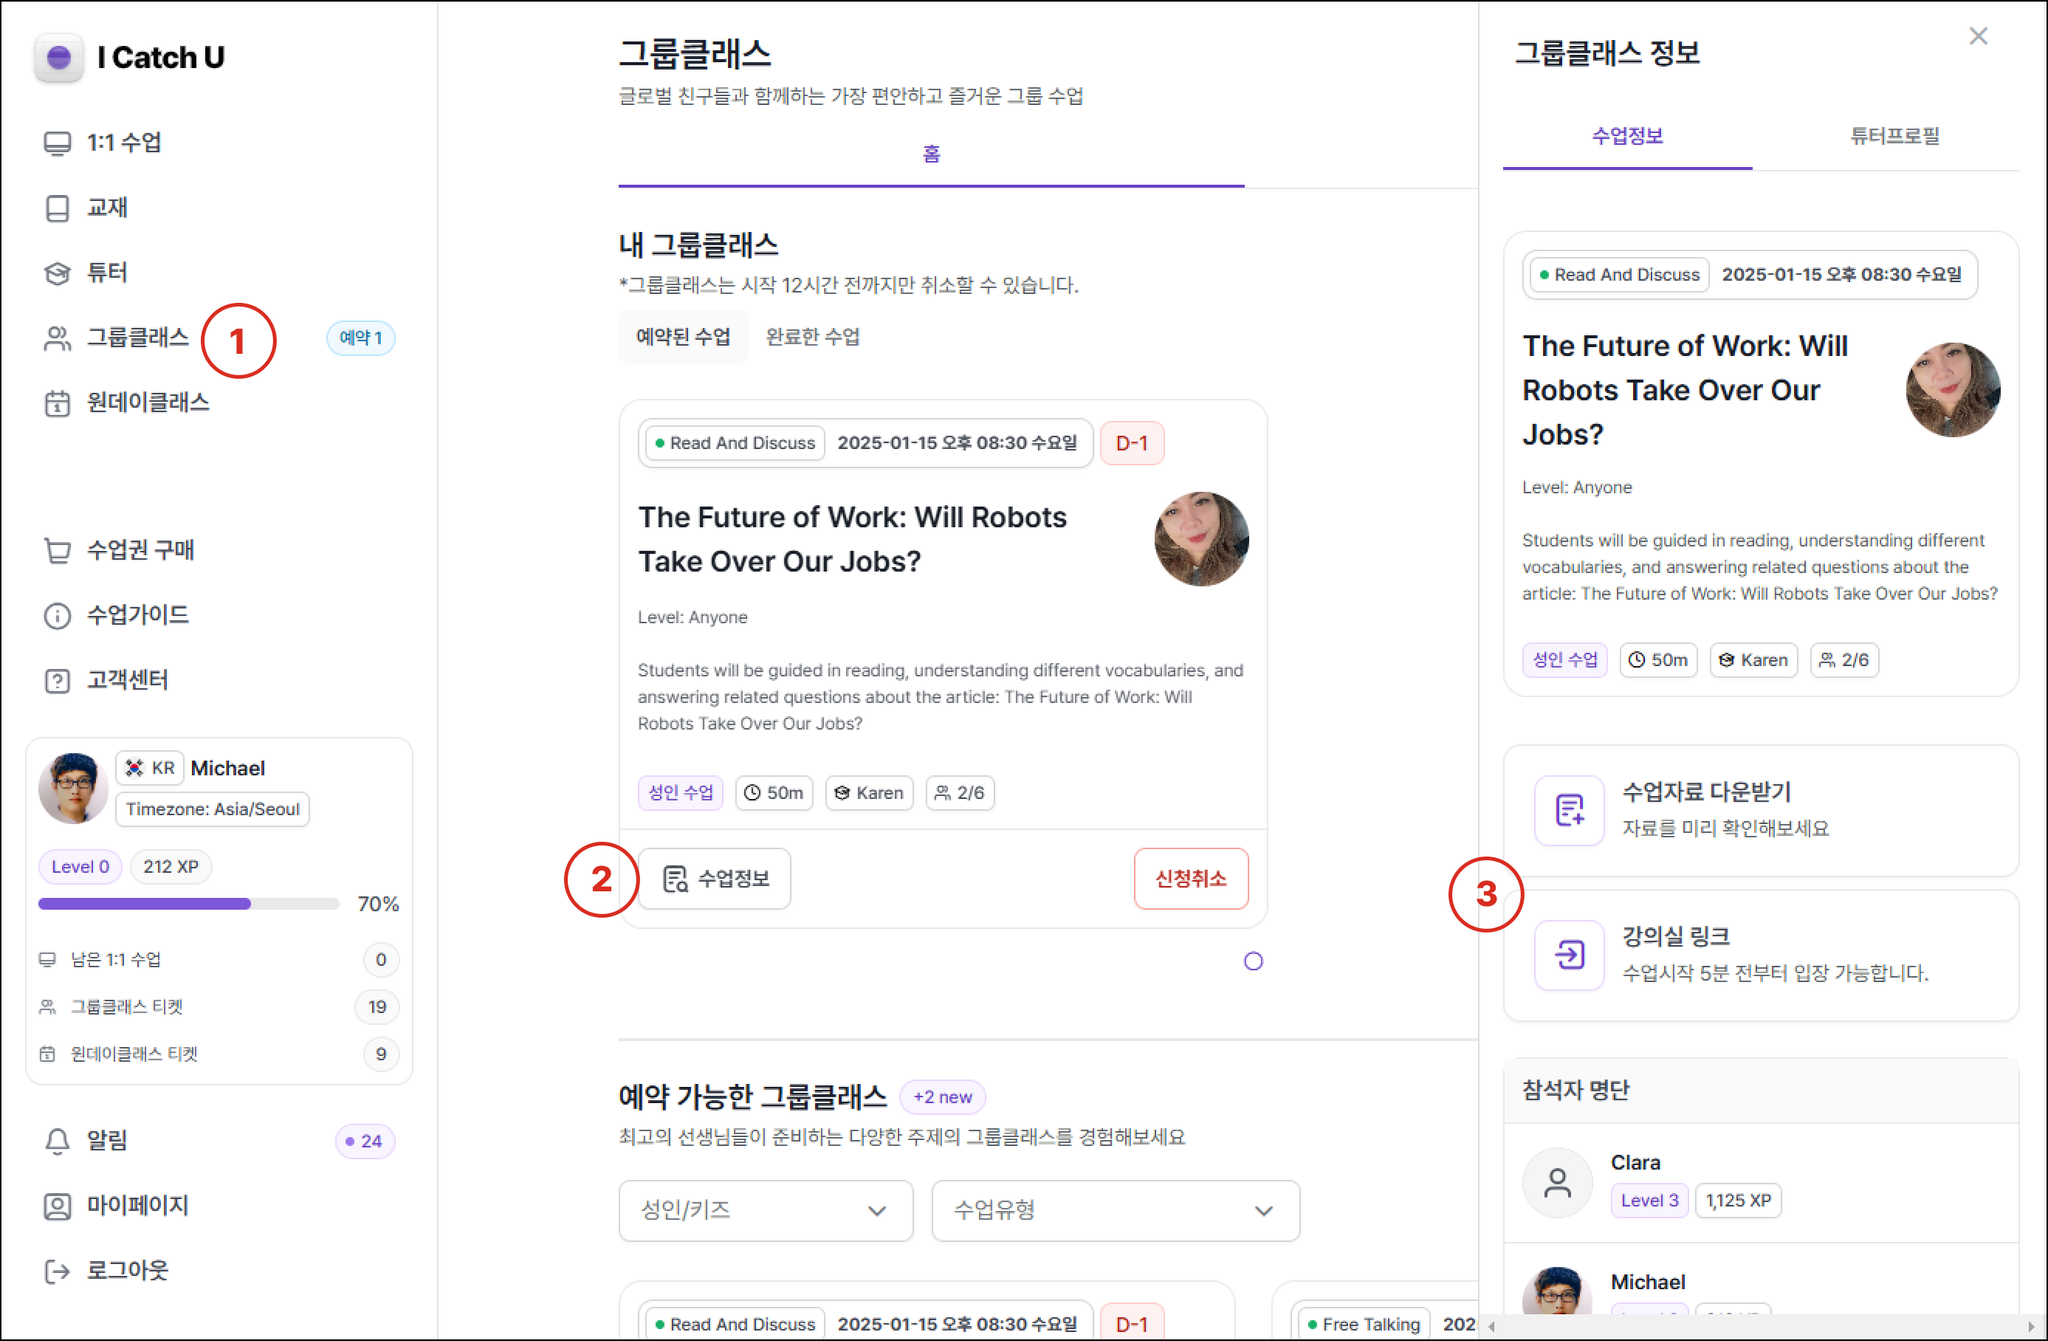Click the 수업자료 다운받기 document icon
2048x1341 pixels.
[x=1568, y=810]
